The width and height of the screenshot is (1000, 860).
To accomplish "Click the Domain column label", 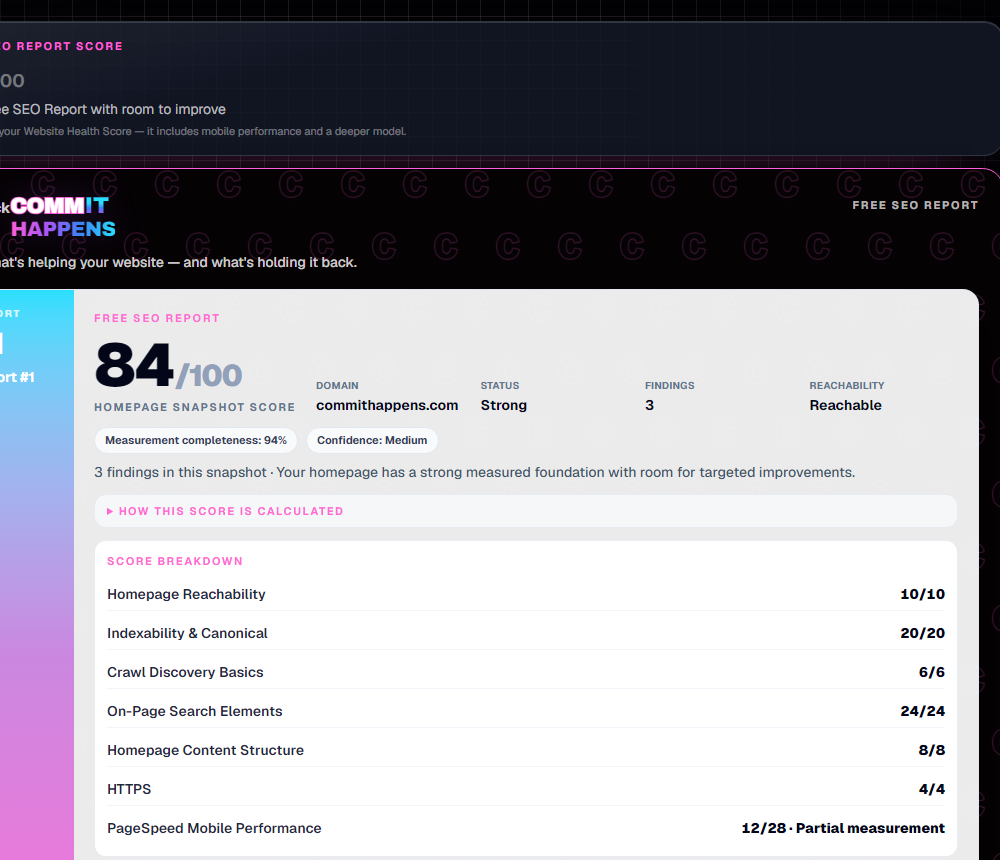I will (337, 385).
